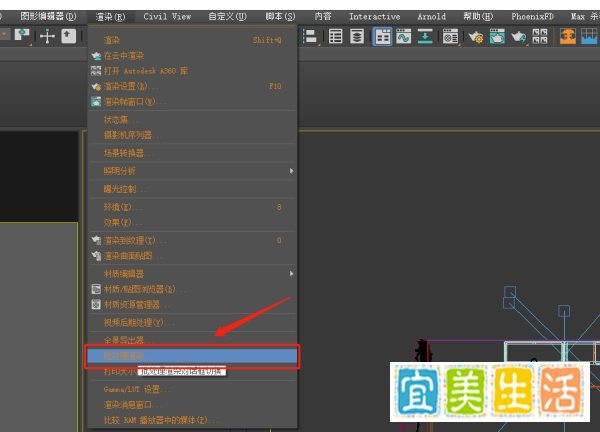Click the material/map browser icon

96,289
